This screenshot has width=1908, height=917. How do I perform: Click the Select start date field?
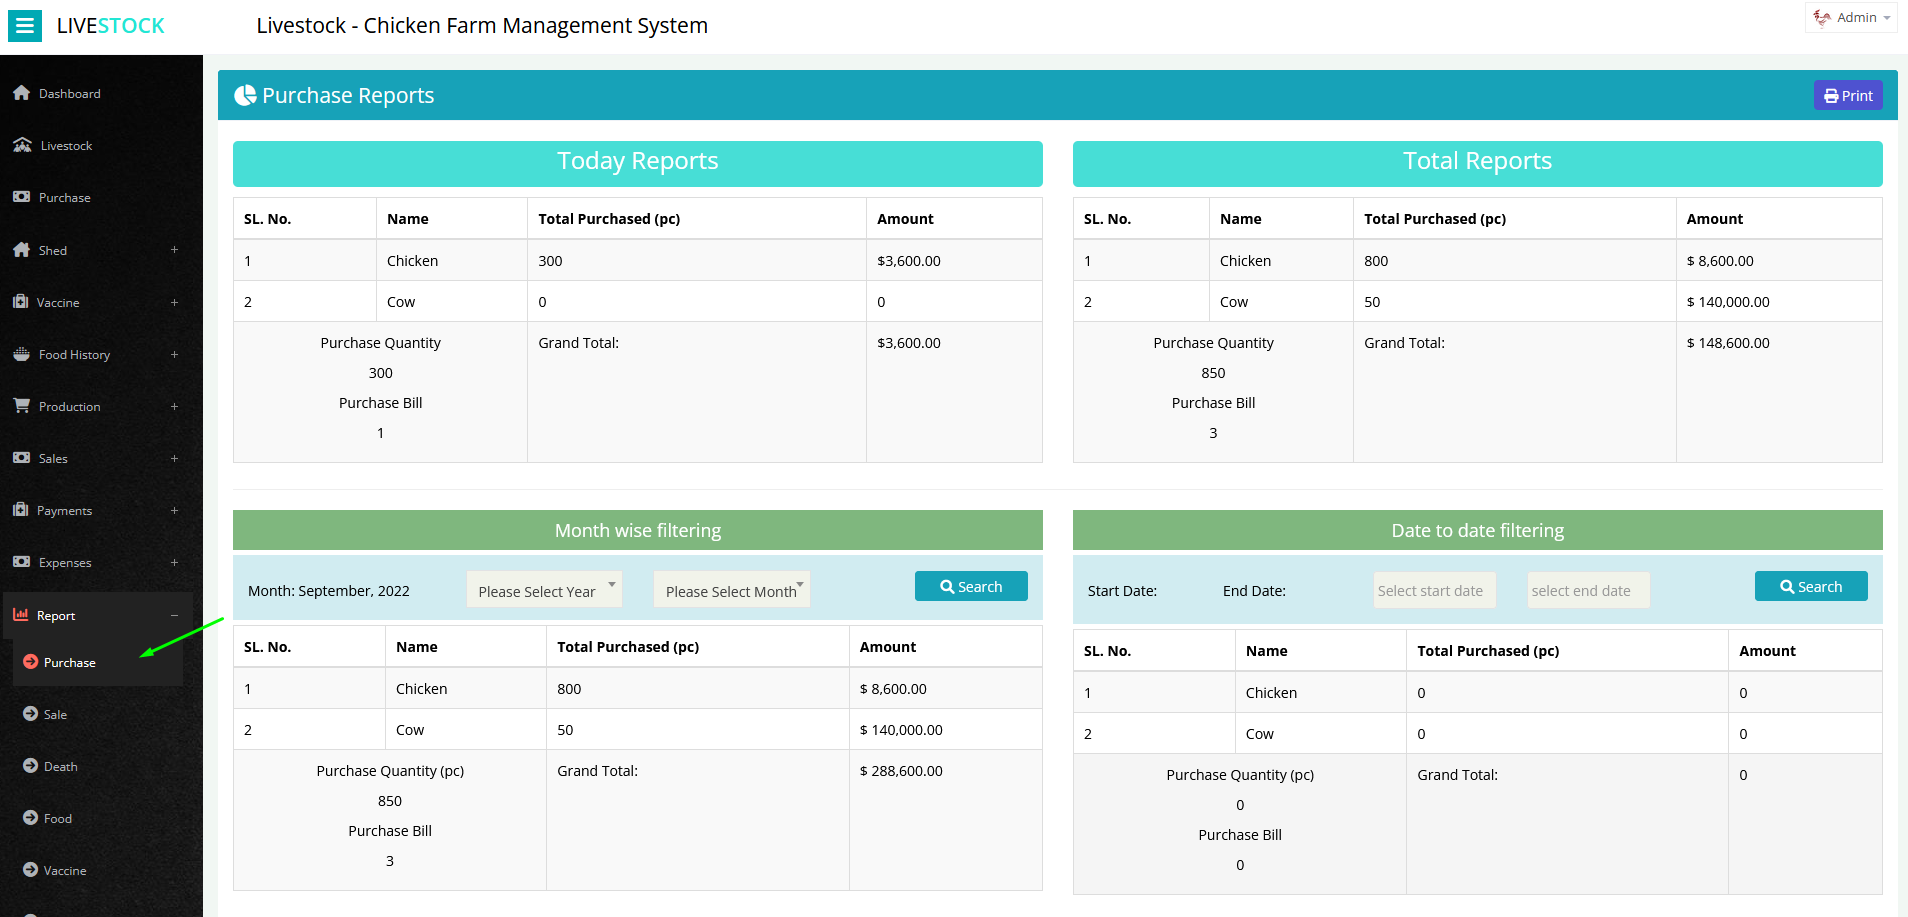coord(1434,590)
